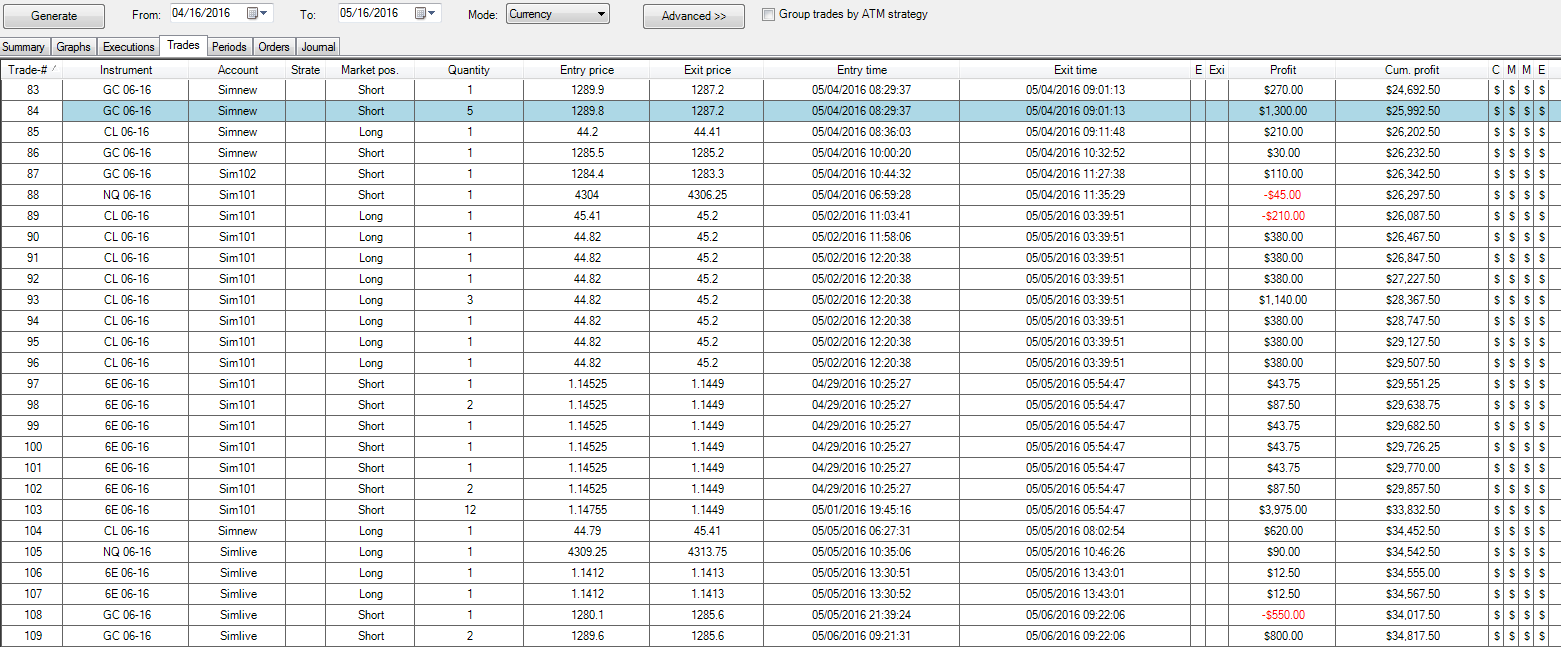Click account Simlive in trade 106
Image resolution: width=1561 pixels, height=647 pixels.
[238, 573]
